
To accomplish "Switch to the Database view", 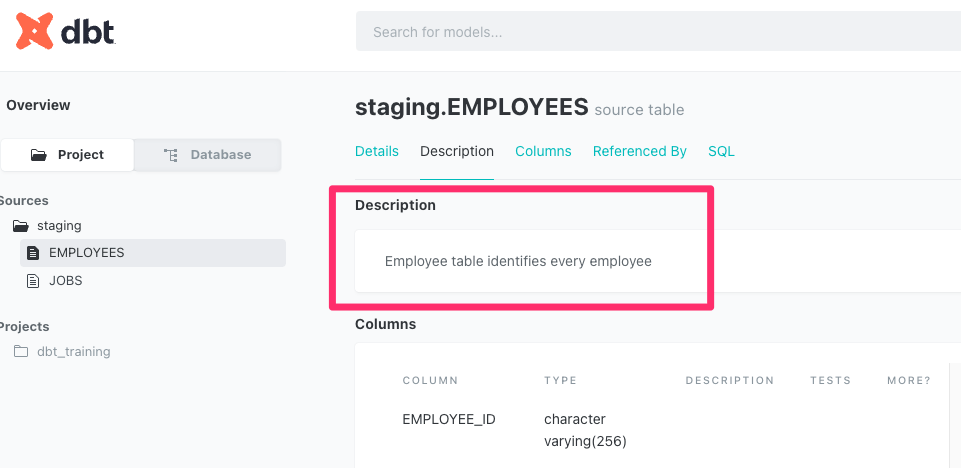I will point(208,155).
